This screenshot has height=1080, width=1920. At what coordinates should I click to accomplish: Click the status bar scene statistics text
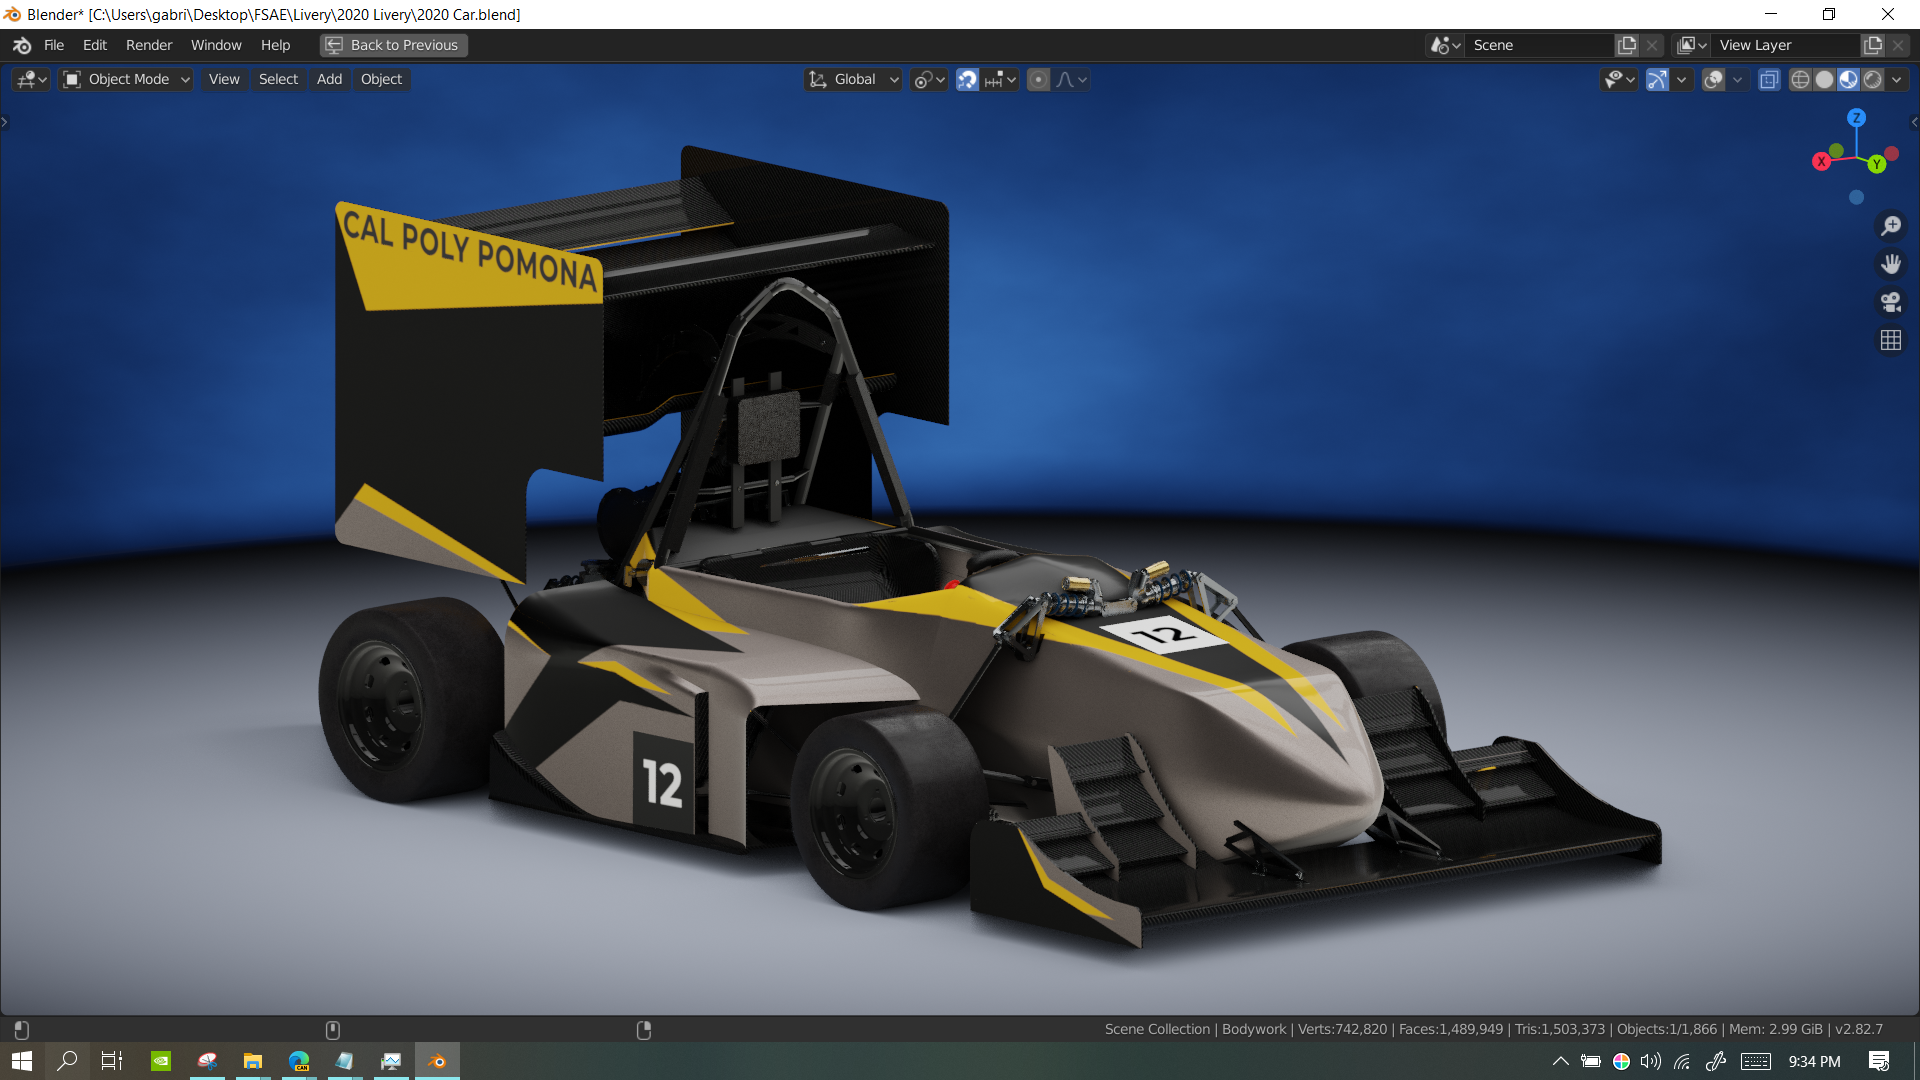tap(1493, 1029)
